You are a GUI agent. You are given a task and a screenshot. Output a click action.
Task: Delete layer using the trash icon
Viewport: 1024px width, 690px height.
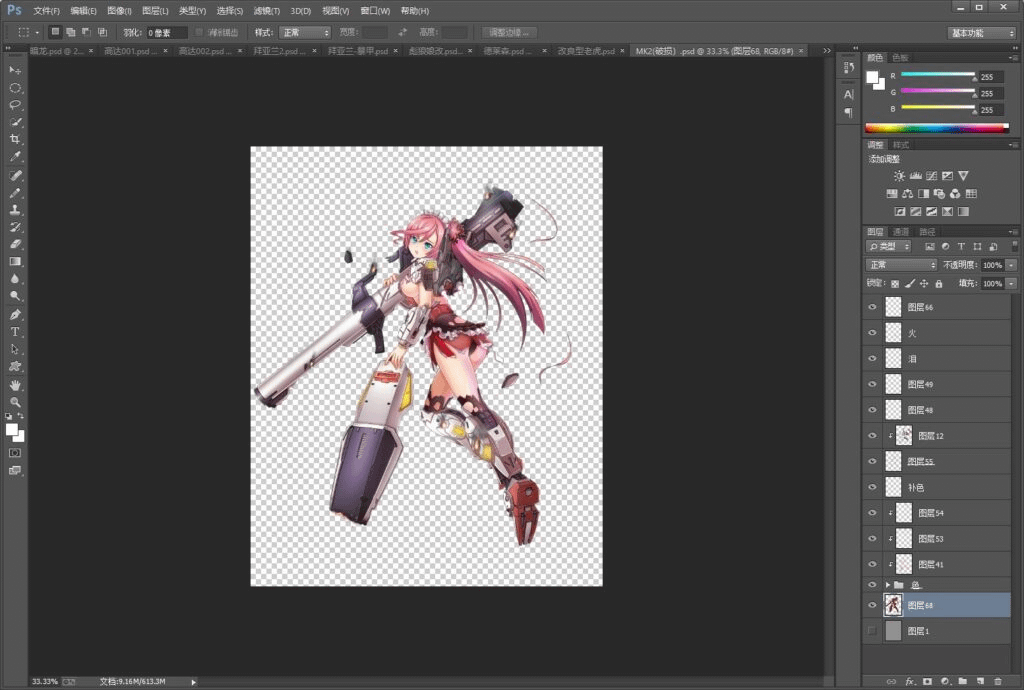tap(998, 682)
